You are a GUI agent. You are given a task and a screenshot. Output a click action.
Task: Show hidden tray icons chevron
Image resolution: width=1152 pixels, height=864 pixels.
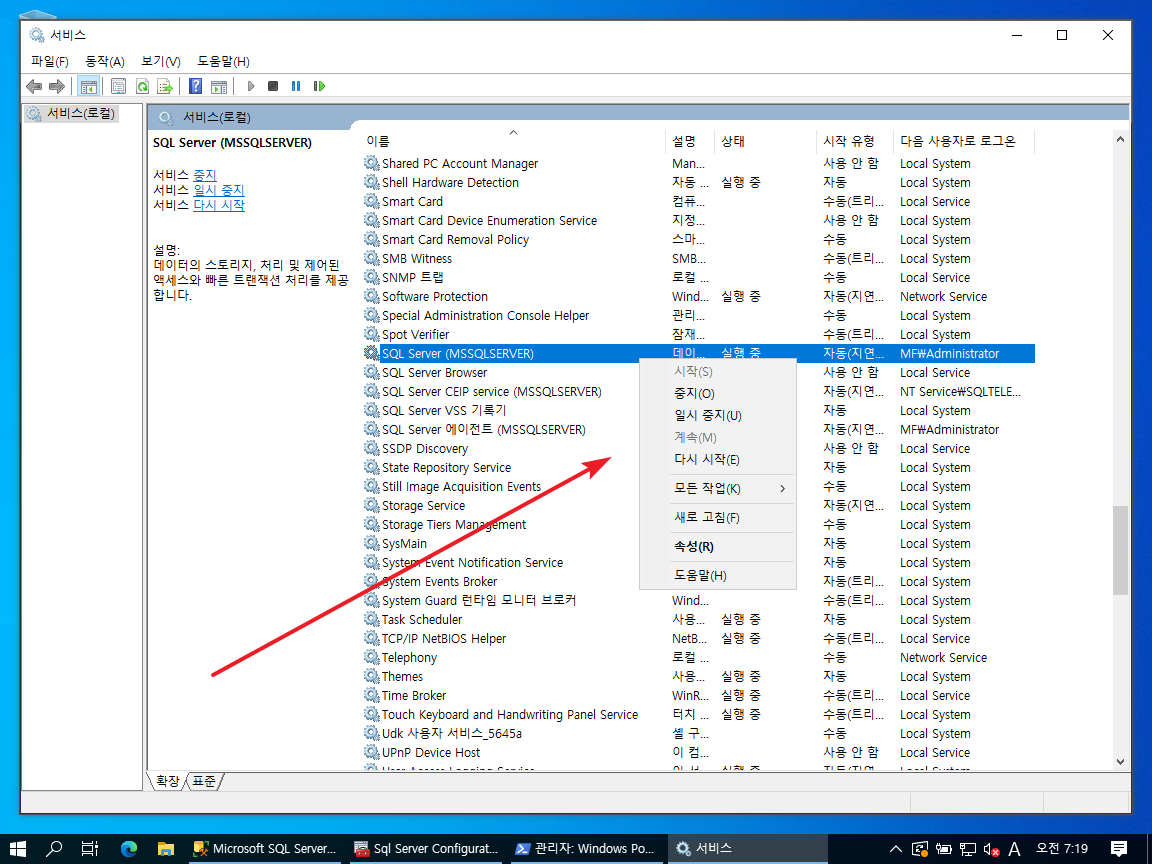pyautogui.click(x=896, y=849)
